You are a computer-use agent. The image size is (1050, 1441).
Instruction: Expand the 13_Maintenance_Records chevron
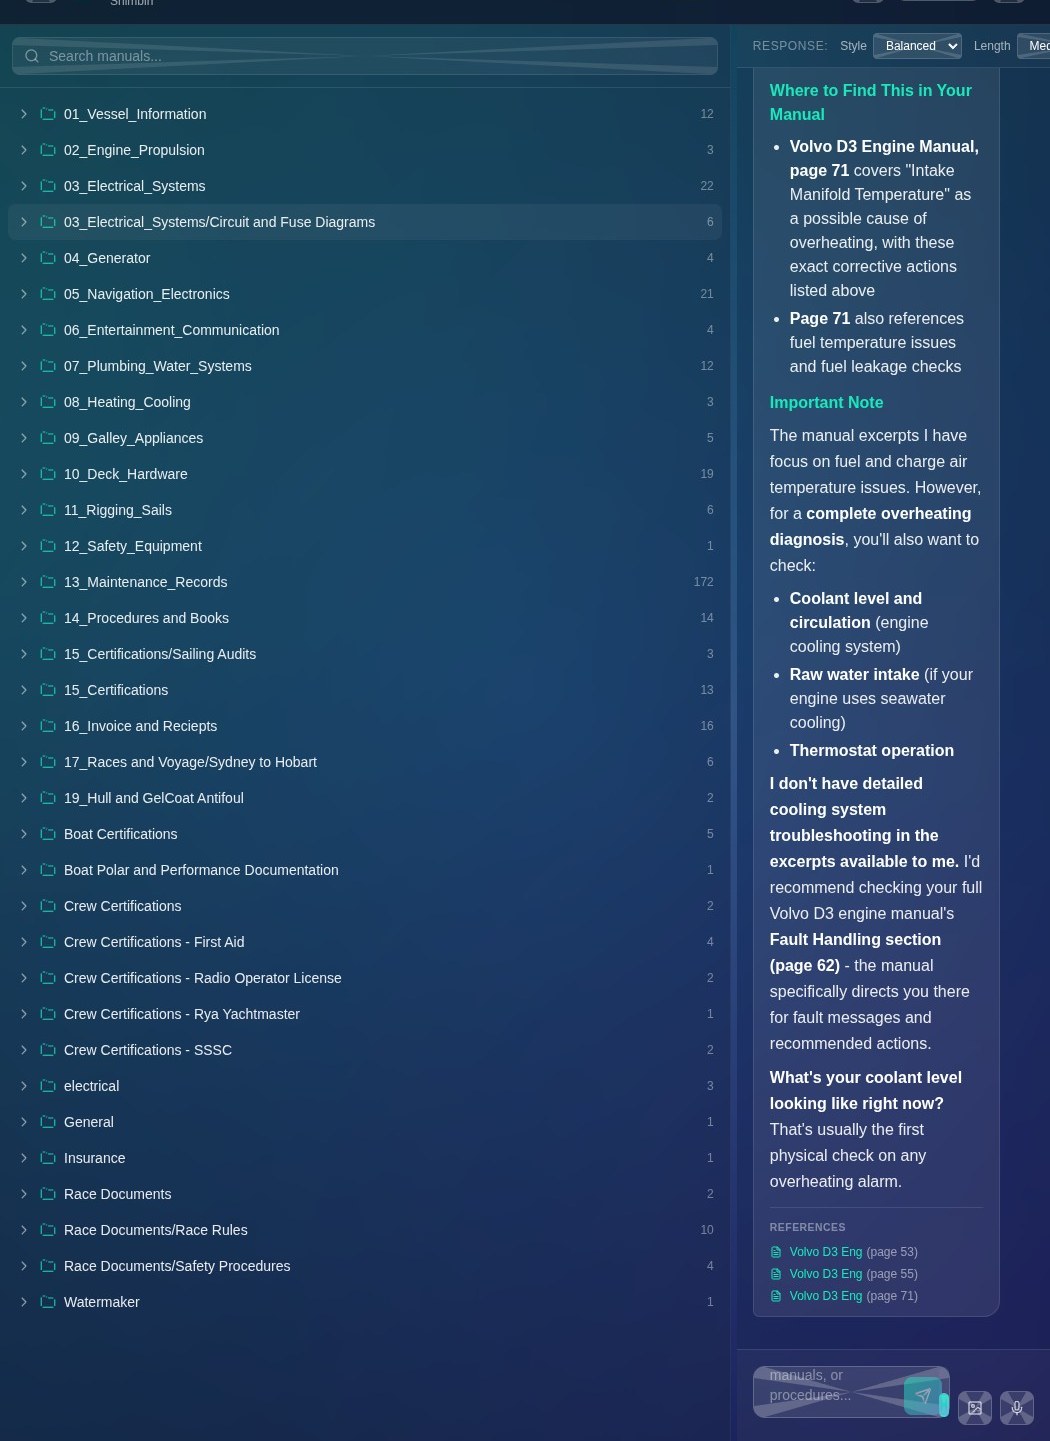24,582
